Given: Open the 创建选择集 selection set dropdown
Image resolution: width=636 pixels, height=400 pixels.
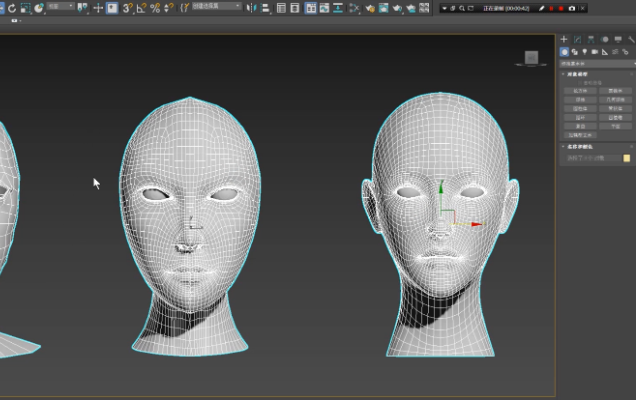Looking at the screenshot, I should click(x=216, y=7).
